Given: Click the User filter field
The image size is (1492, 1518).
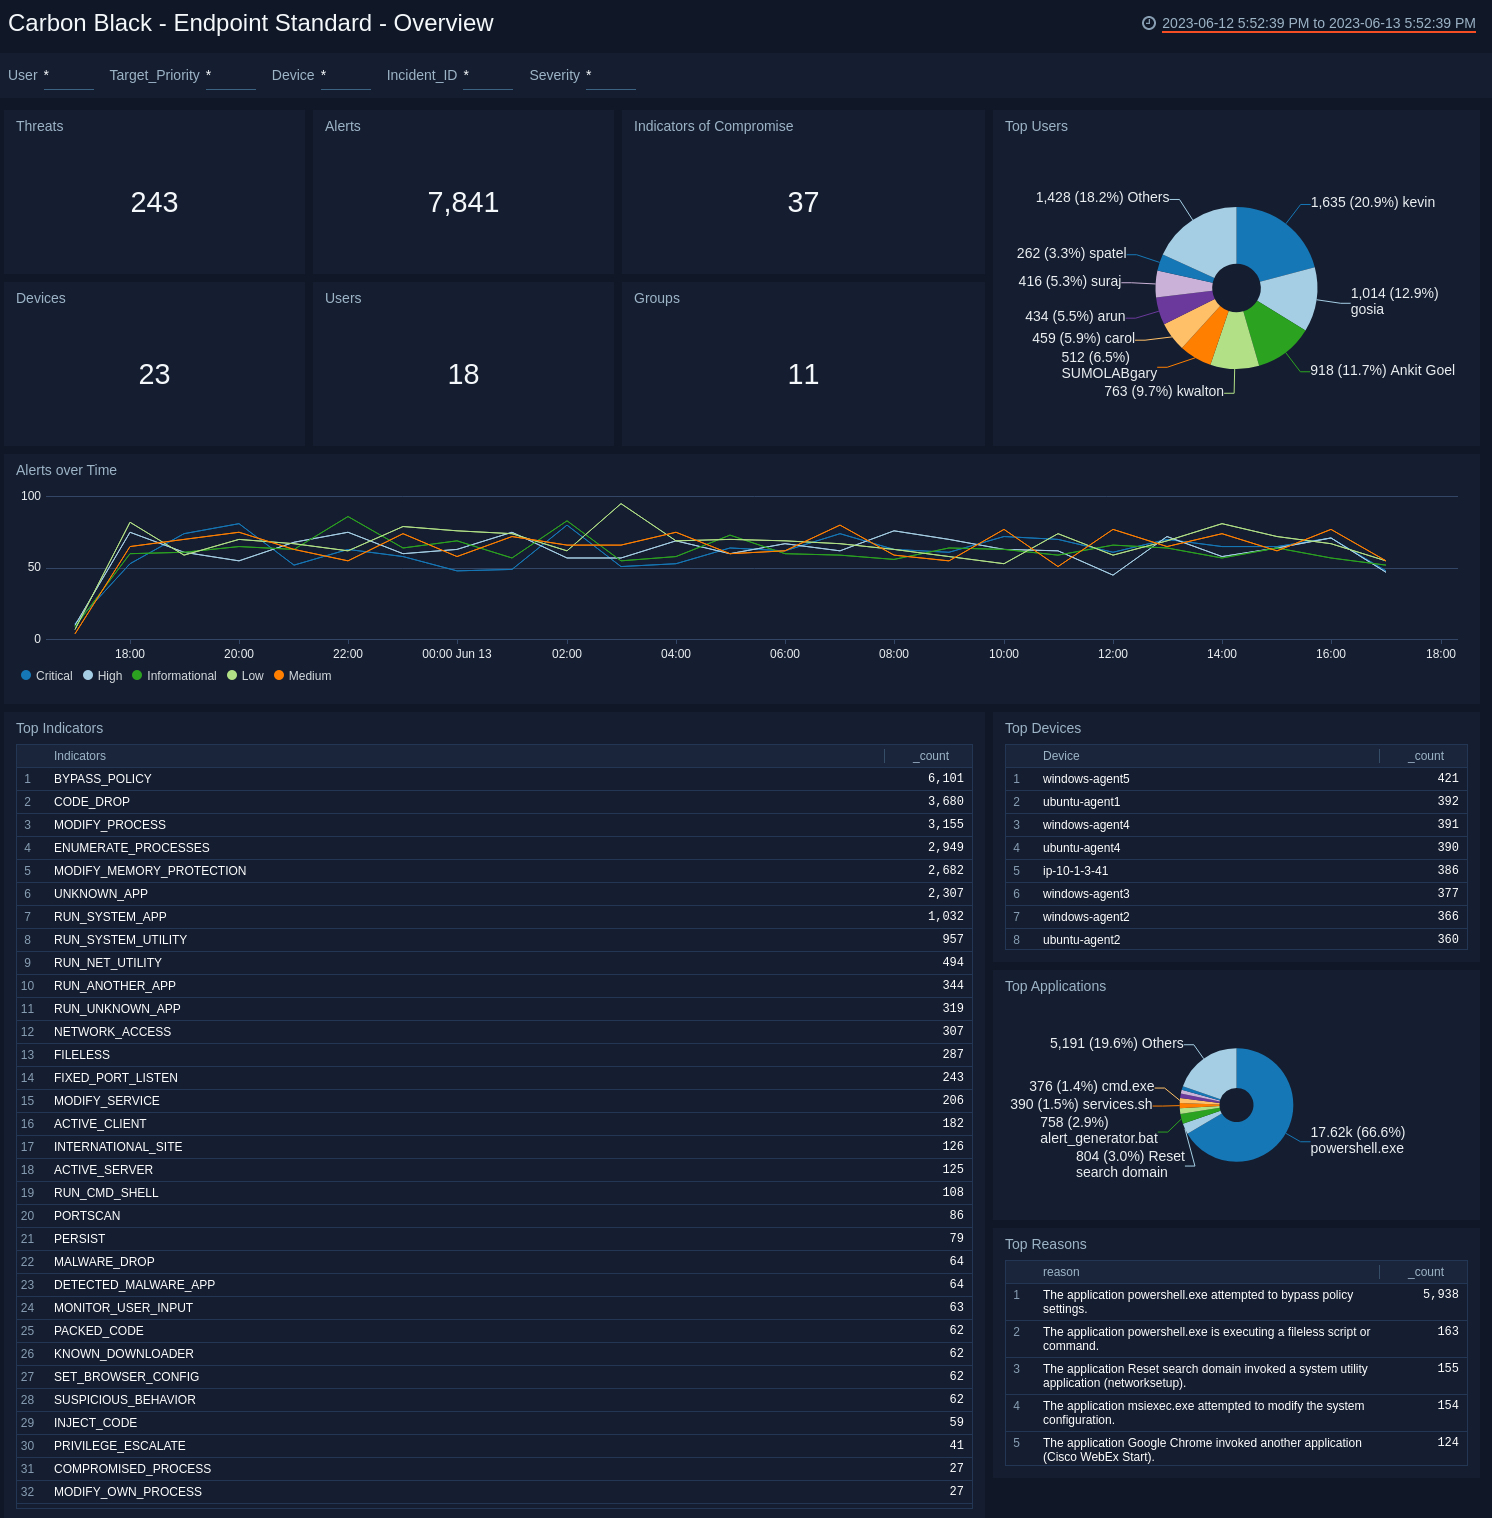Looking at the screenshot, I should click(68, 78).
